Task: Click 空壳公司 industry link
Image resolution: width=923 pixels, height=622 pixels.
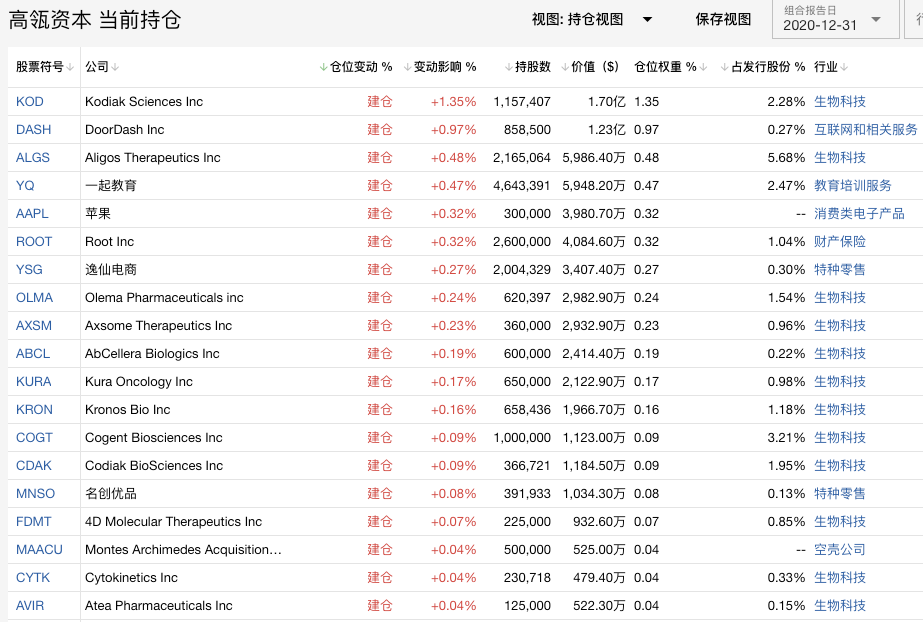Action: coord(840,550)
